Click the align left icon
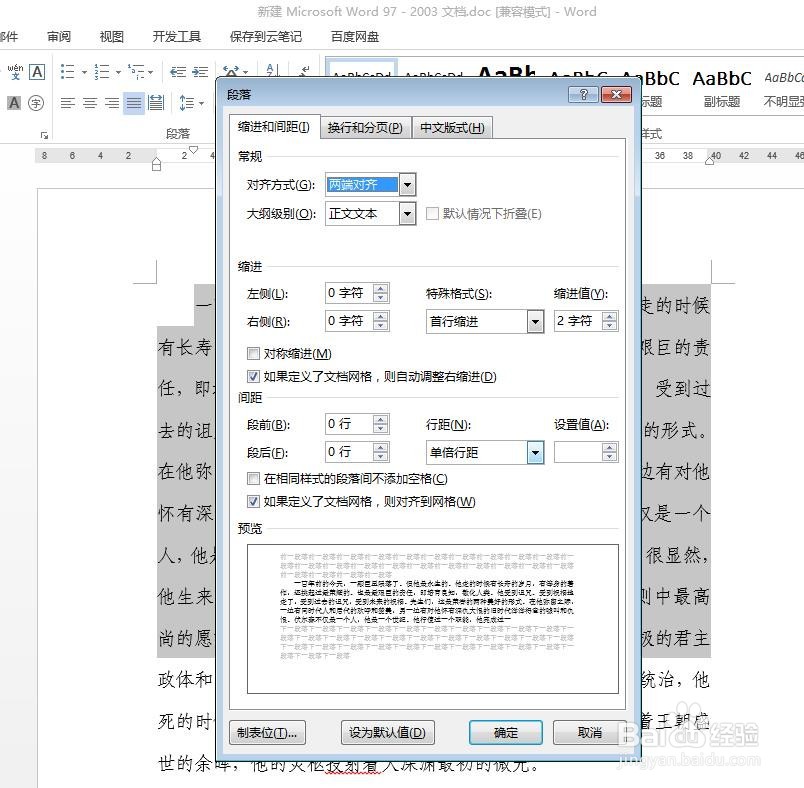 (67, 103)
